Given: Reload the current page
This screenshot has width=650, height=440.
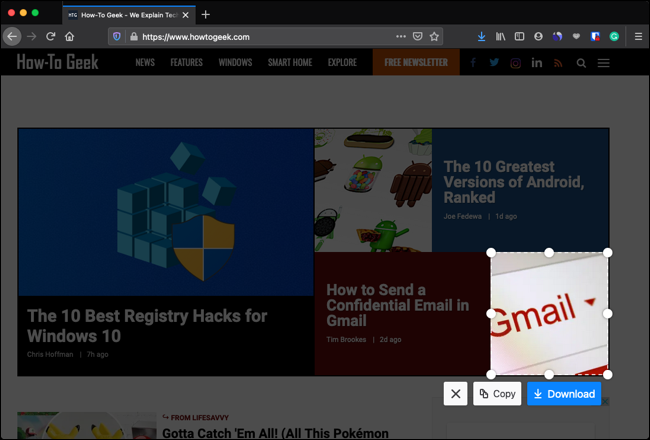Looking at the screenshot, I should (x=50, y=36).
